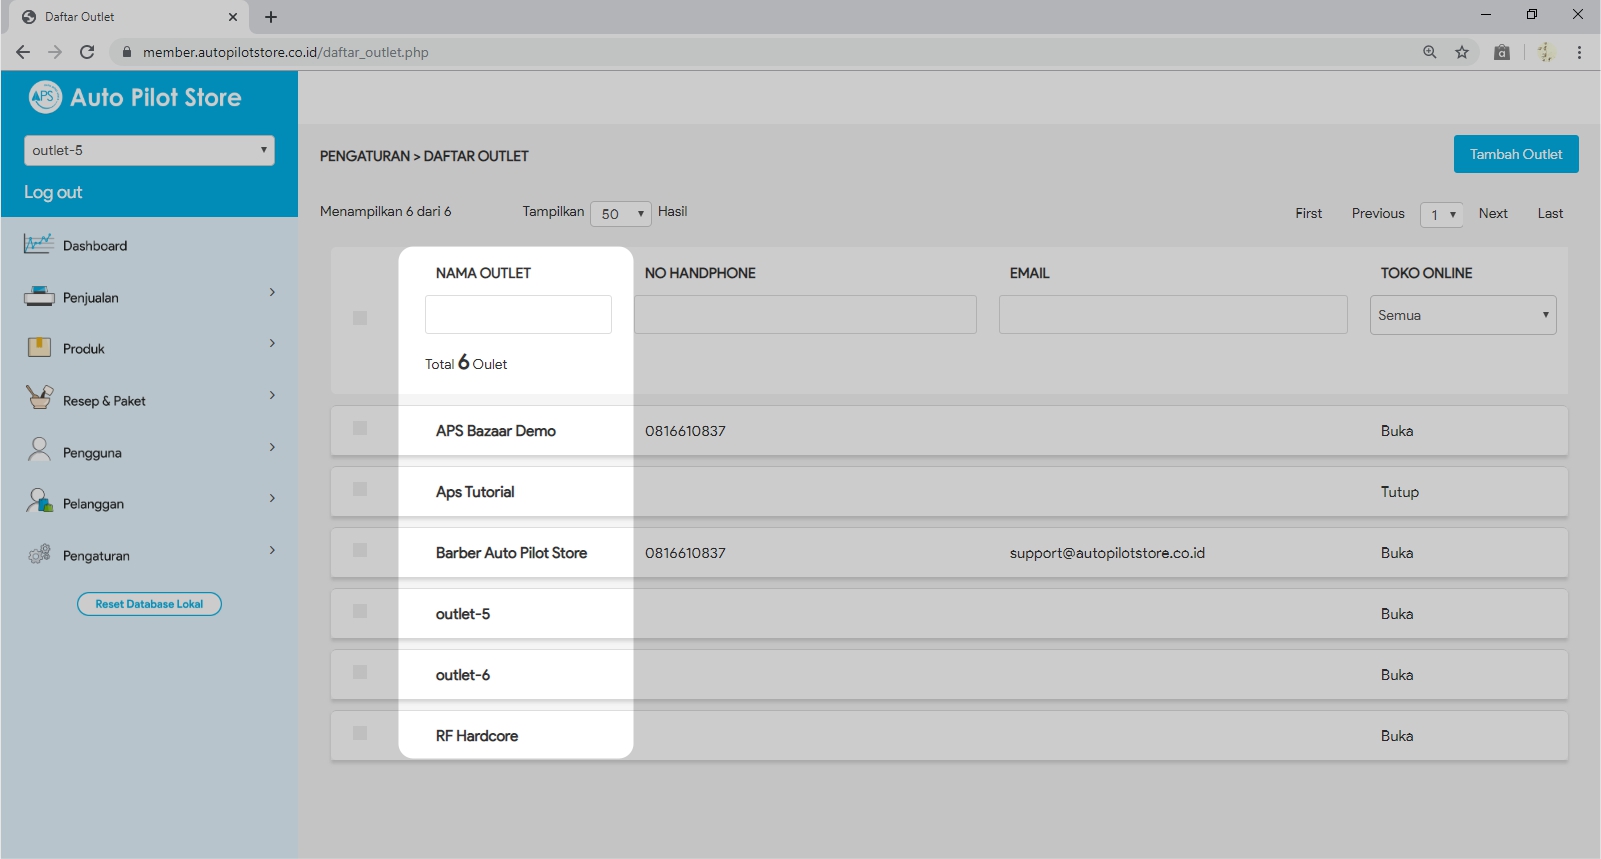Check the select-all checkbox in header
This screenshot has width=1601, height=859.
pos(360,318)
